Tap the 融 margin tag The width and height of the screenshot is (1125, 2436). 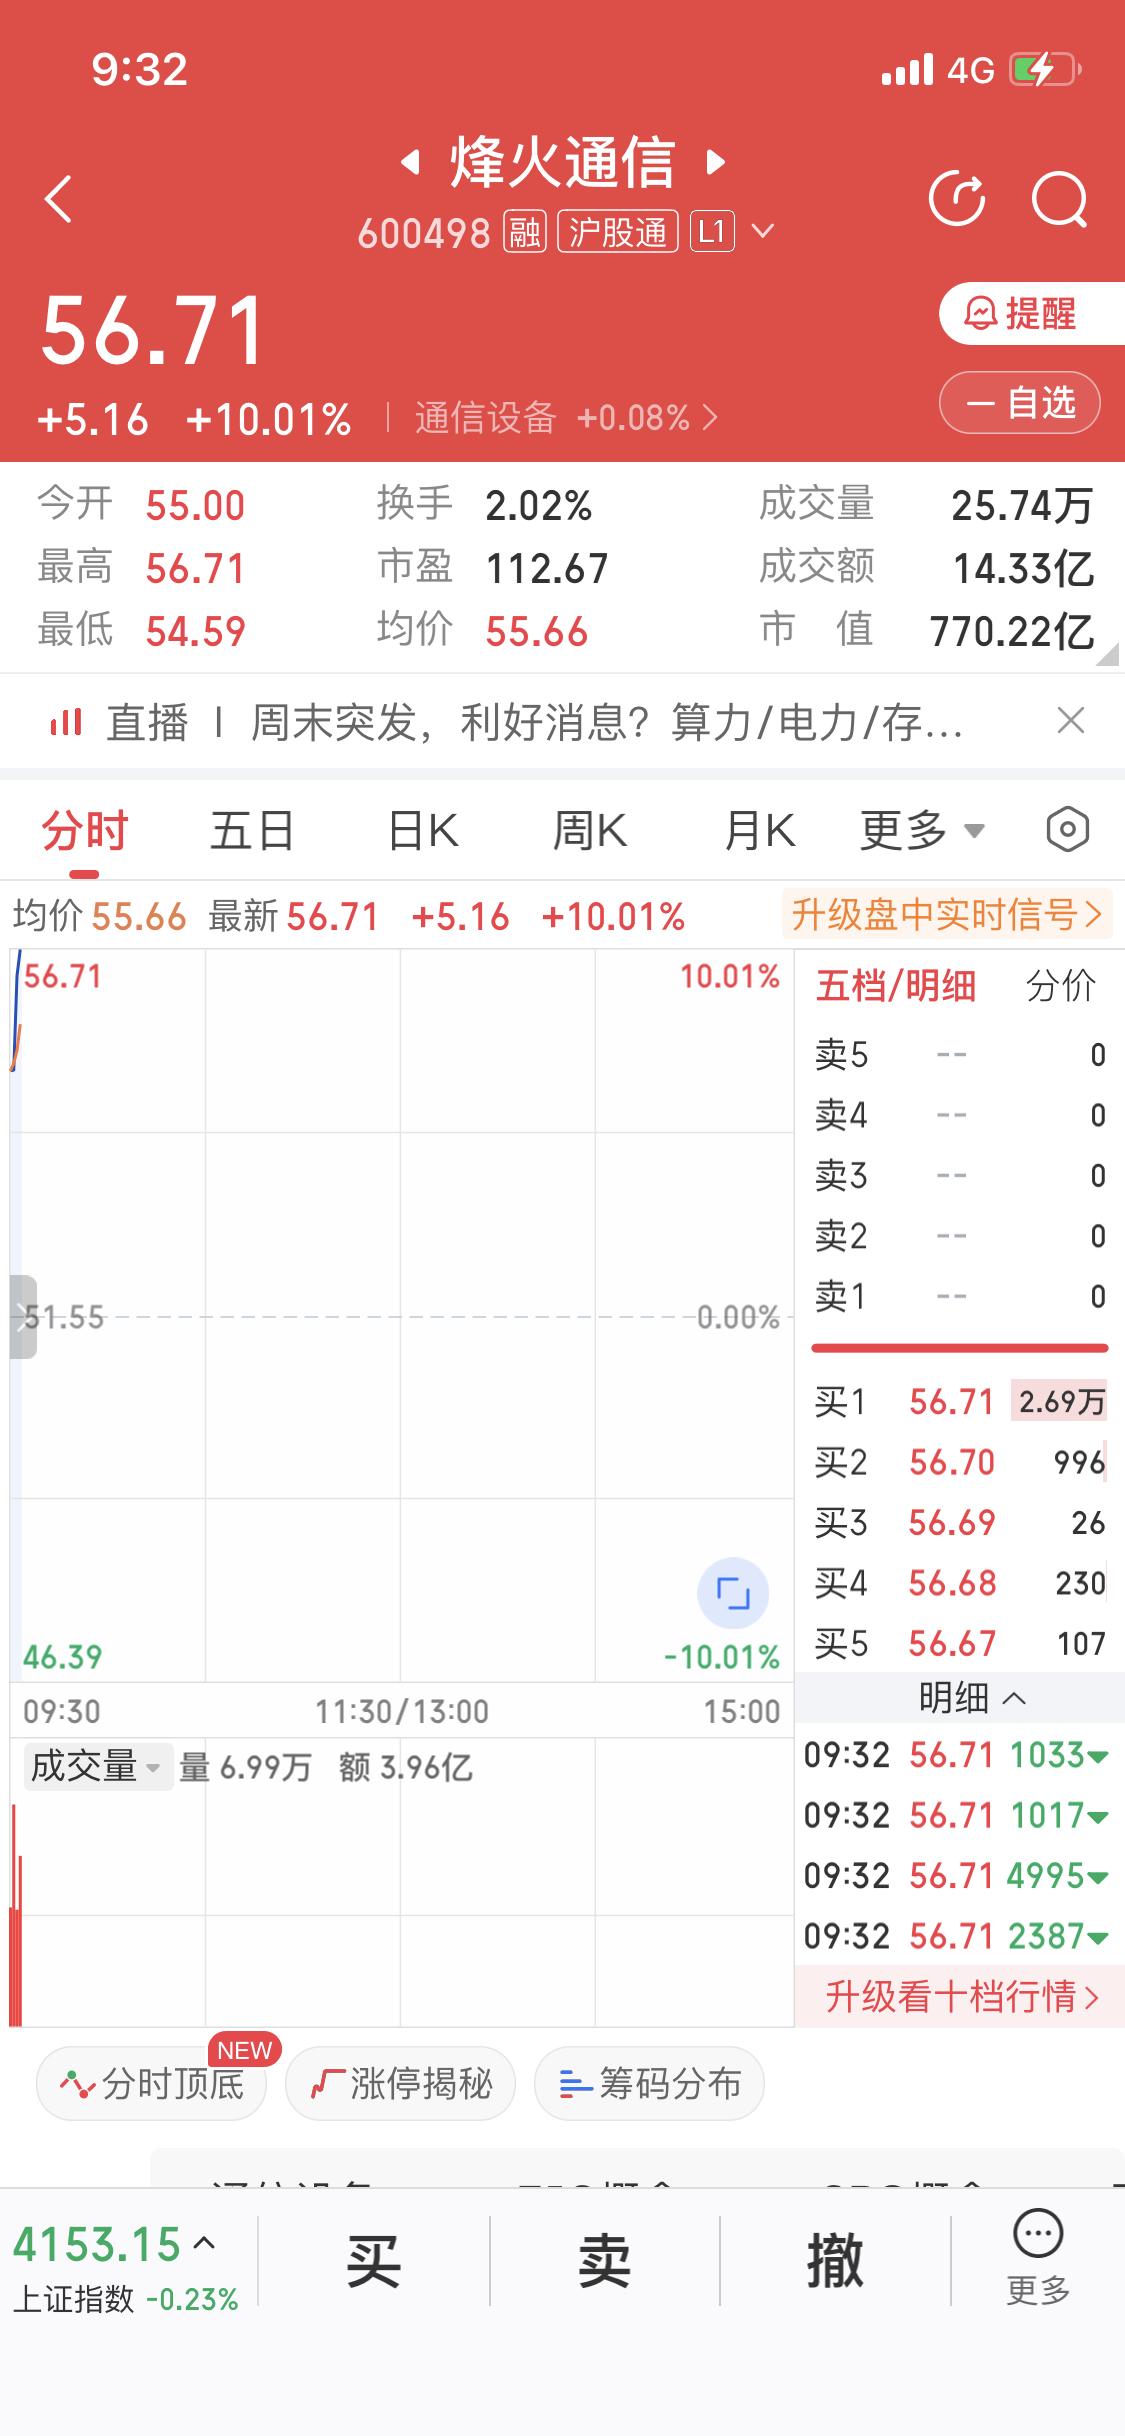[x=524, y=232]
